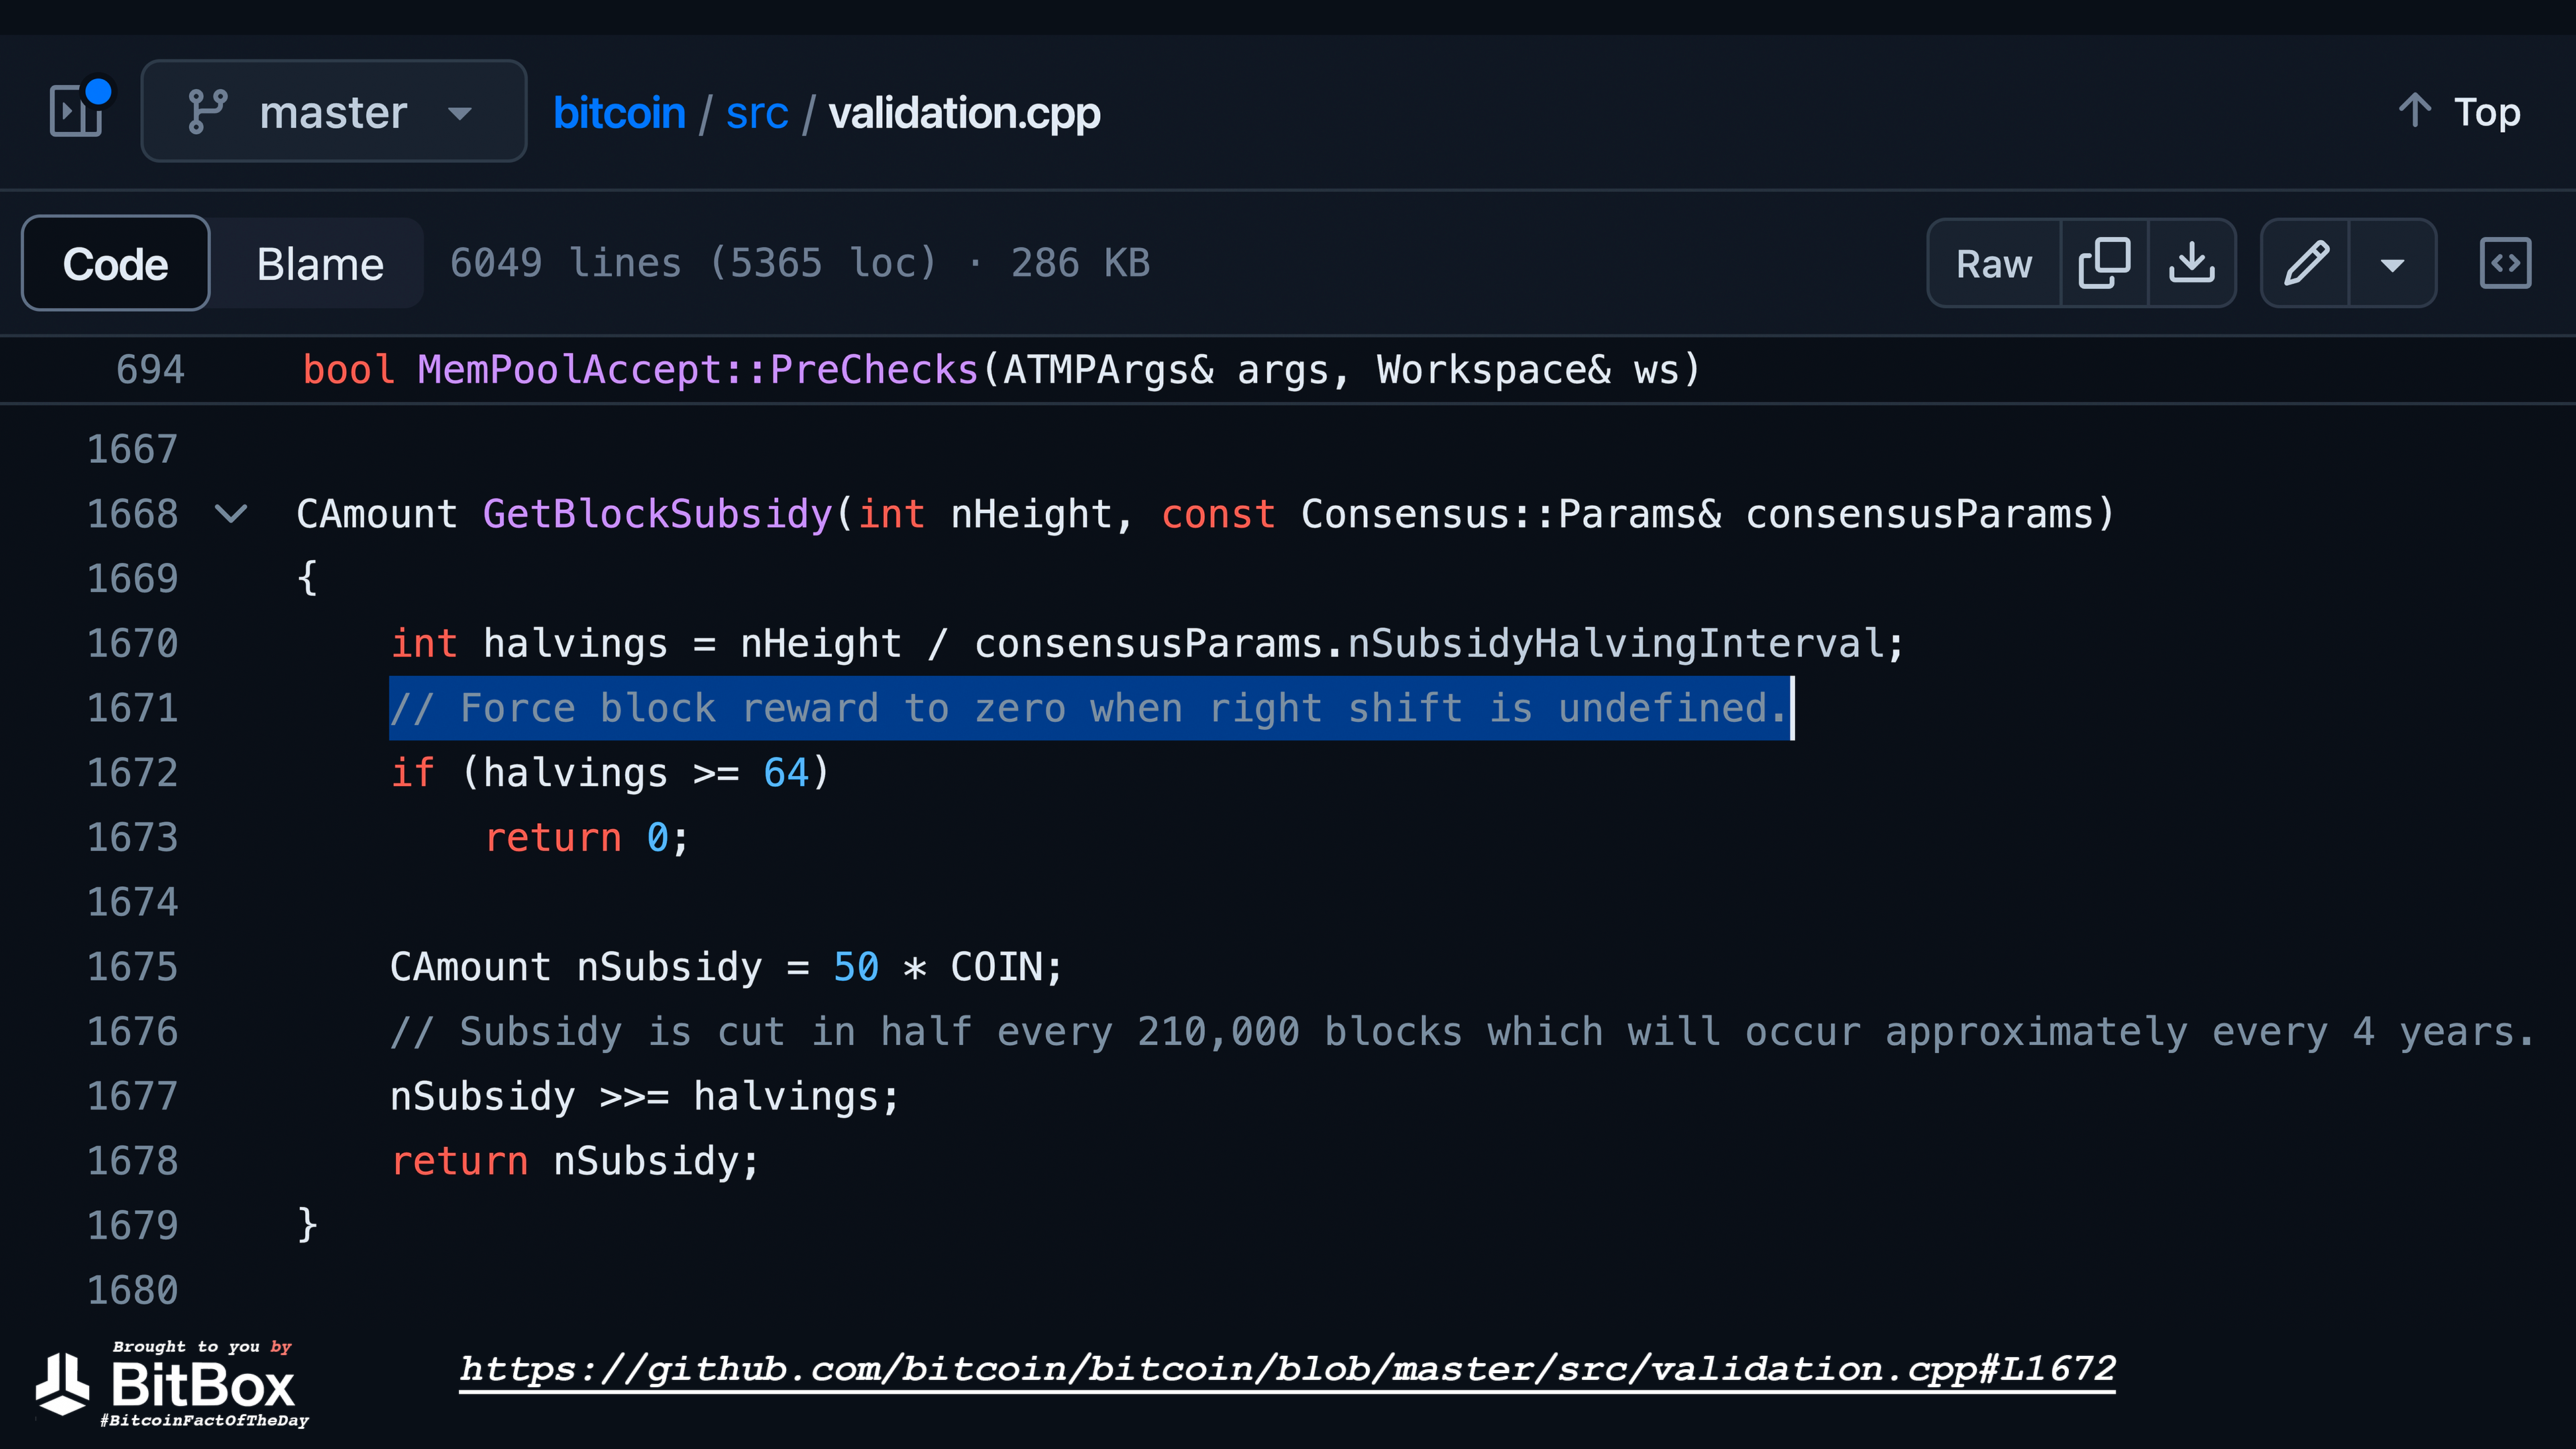The width and height of the screenshot is (2576, 1449).
Task: Open the symbols panel
Action: [2505, 264]
